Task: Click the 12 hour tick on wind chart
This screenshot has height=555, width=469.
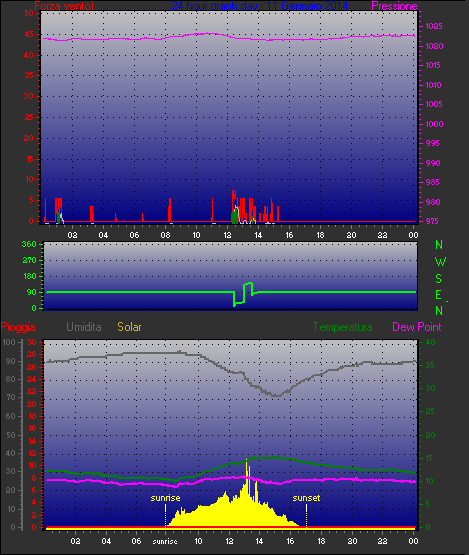Action: (x=227, y=235)
